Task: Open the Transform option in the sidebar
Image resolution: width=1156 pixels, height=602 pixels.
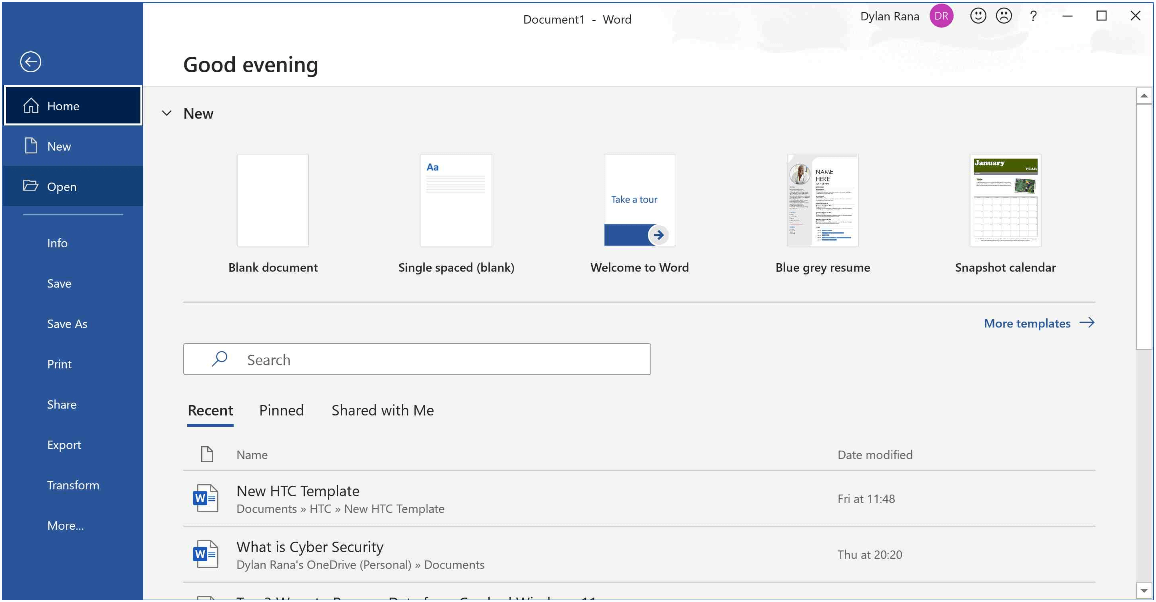Action: (x=73, y=485)
